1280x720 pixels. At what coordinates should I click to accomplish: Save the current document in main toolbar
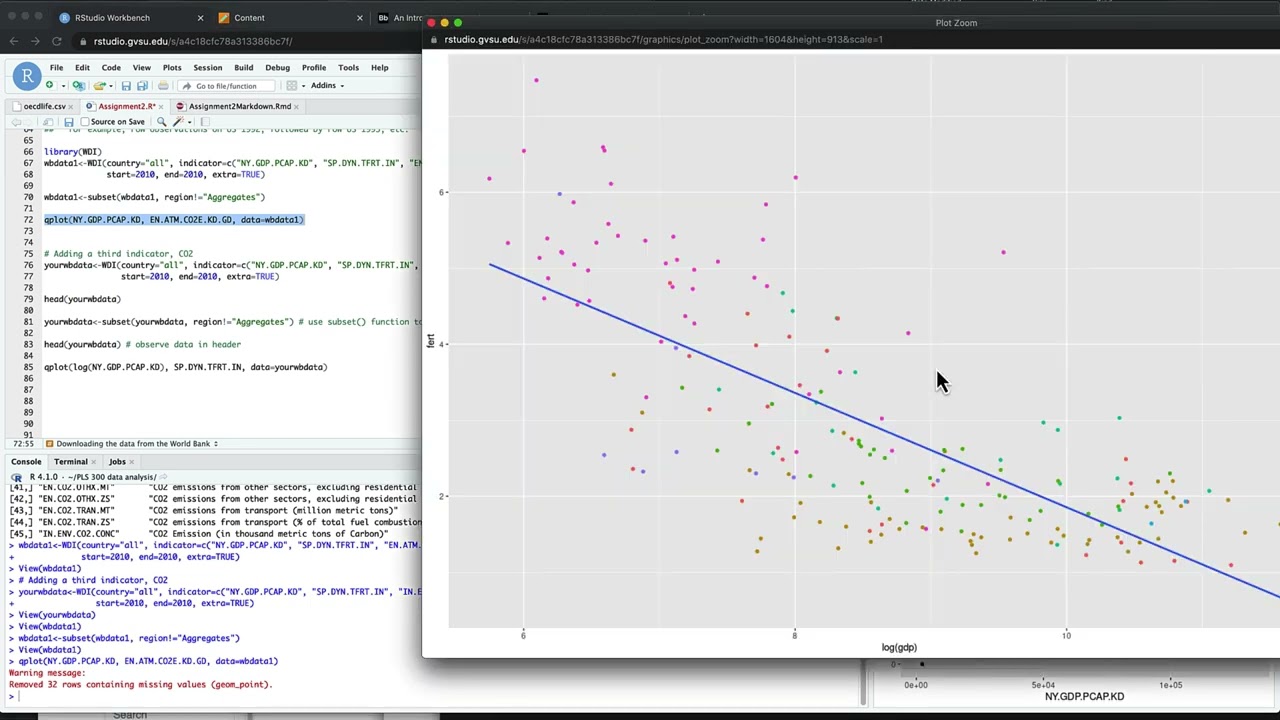[x=126, y=86]
